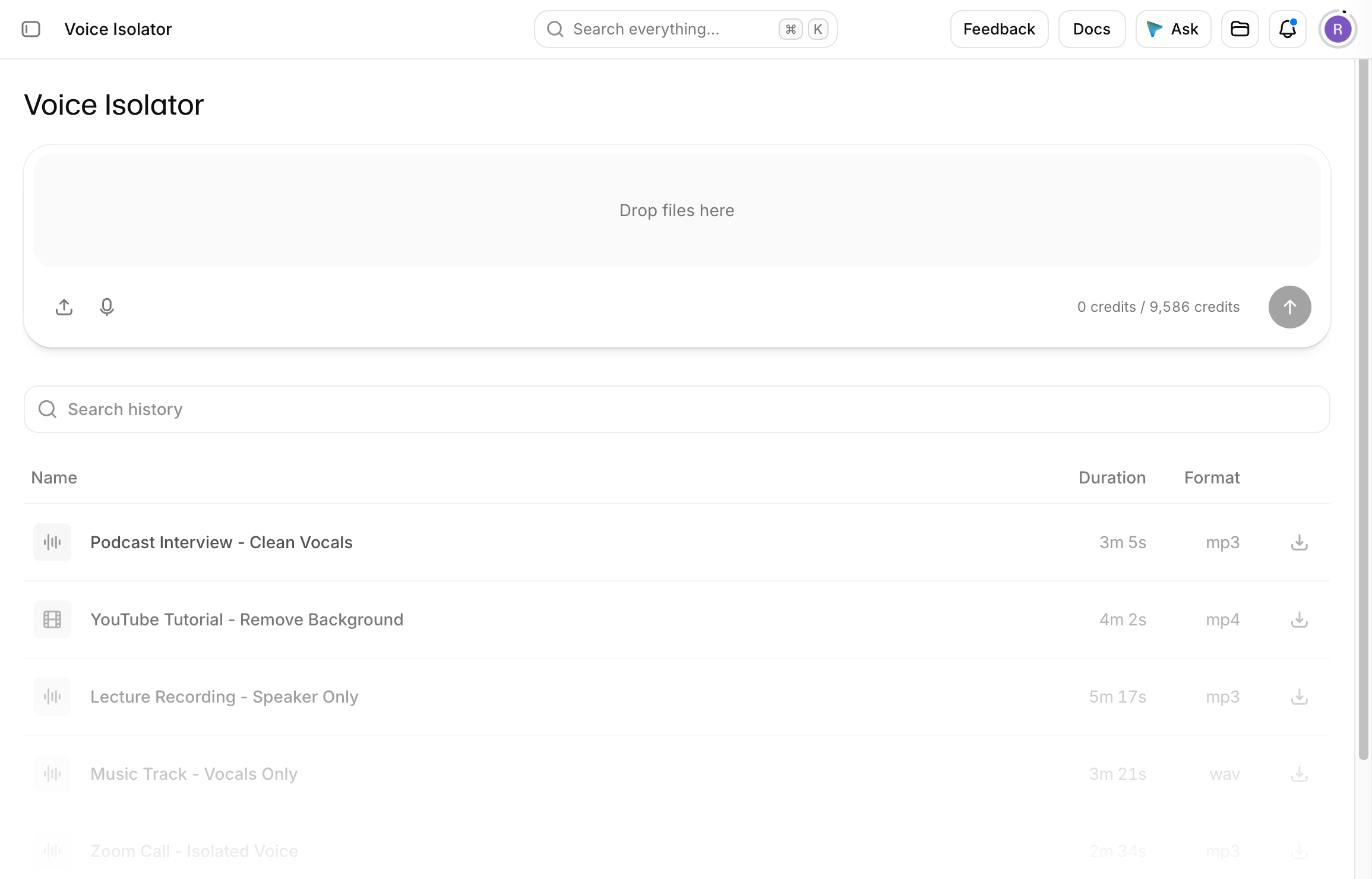Screen dimensions: 1372x879
Task: Focus the Search everything field
Action: (686, 29)
